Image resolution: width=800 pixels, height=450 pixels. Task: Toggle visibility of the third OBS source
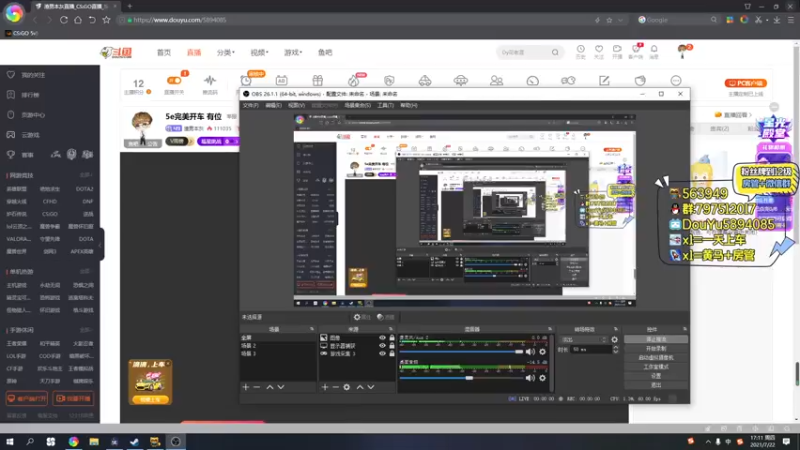pos(382,354)
